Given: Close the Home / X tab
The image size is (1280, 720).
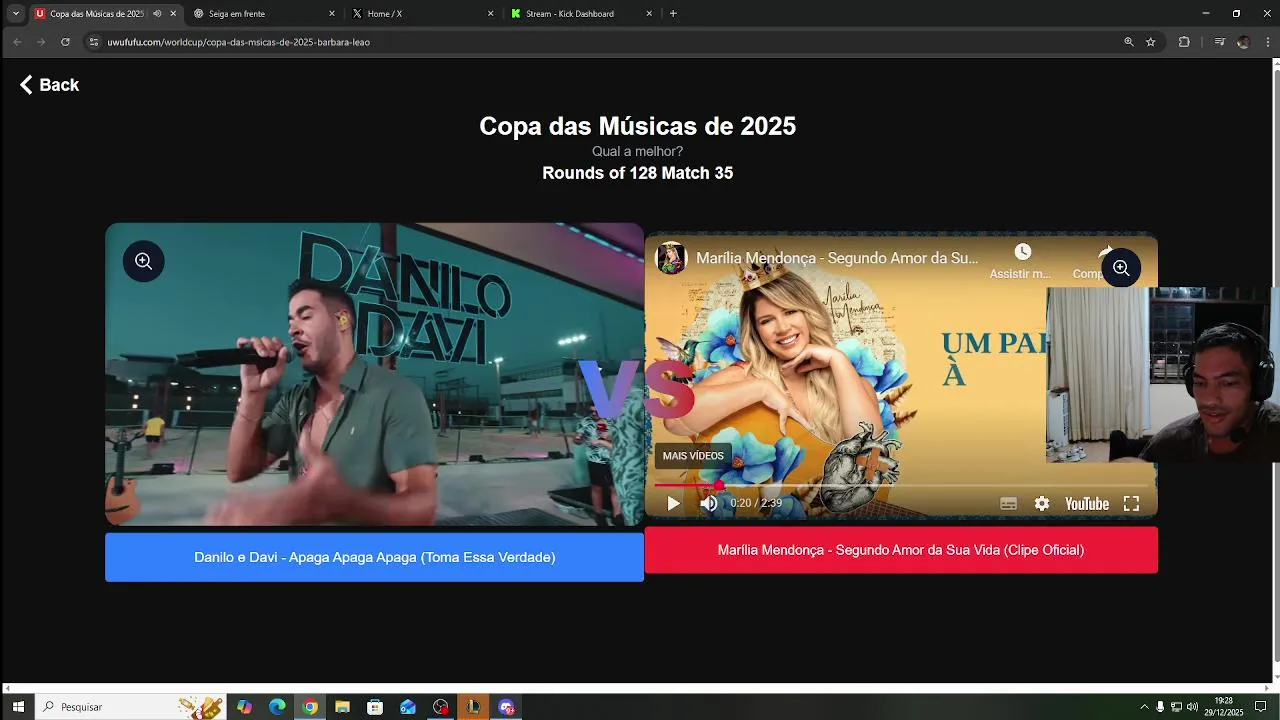Looking at the screenshot, I should [491, 14].
